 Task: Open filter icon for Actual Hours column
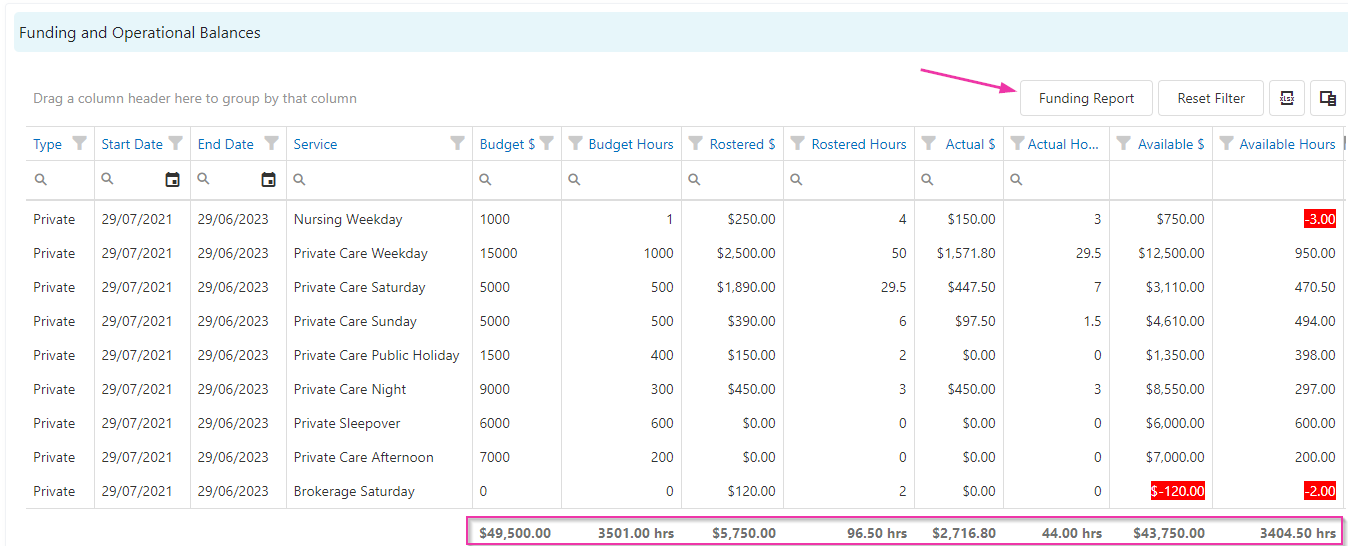(1017, 143)
